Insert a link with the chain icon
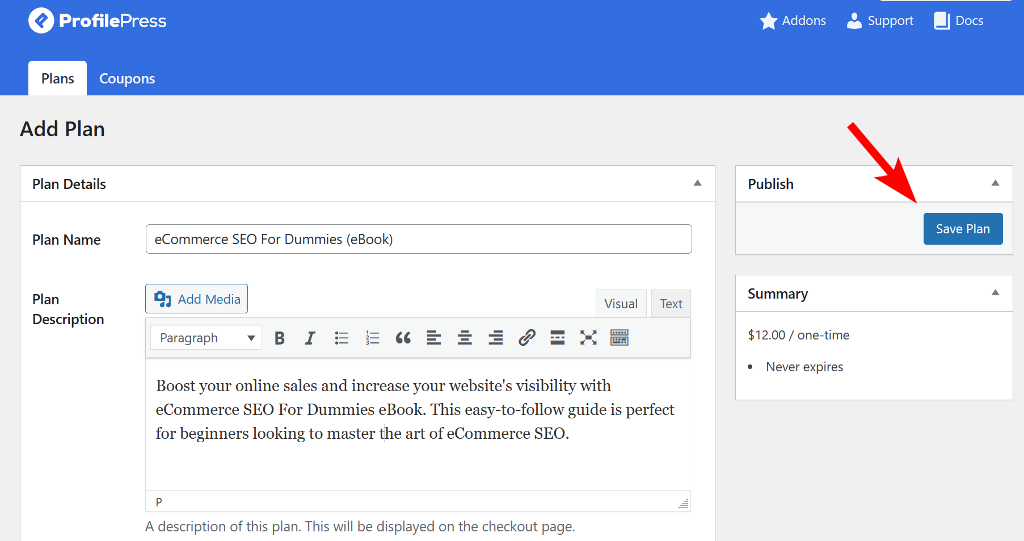The image size is (1024, 541). 527,338
